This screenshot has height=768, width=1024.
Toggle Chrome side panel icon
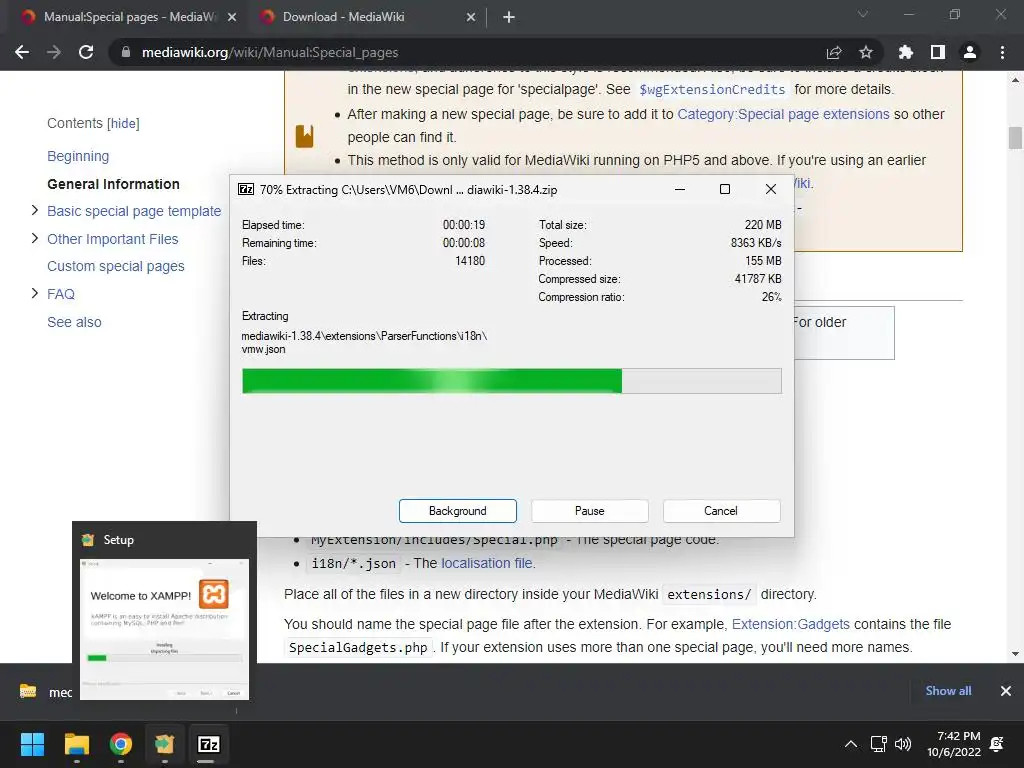click(x=938, y=52)
